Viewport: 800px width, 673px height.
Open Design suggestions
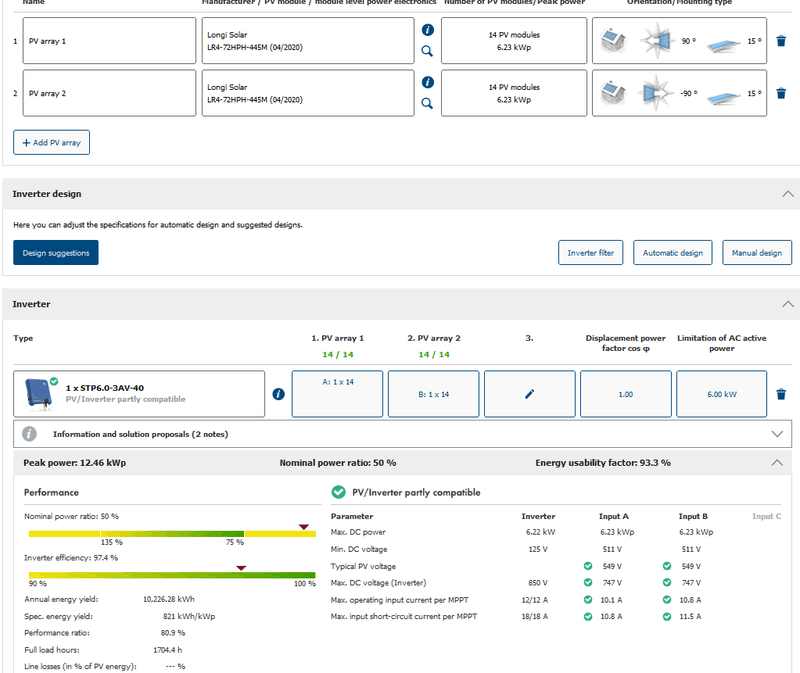[56, 253]
